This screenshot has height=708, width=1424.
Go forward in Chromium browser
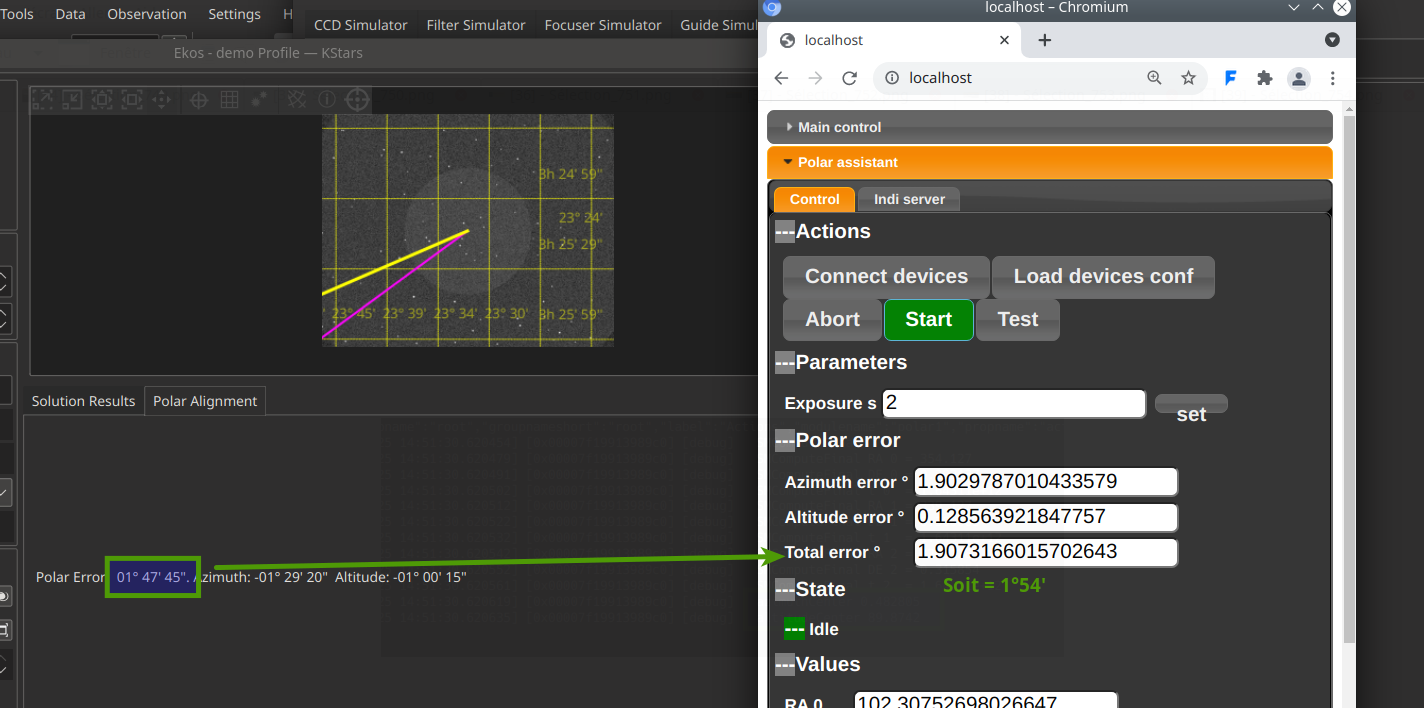tap(816, 78)
